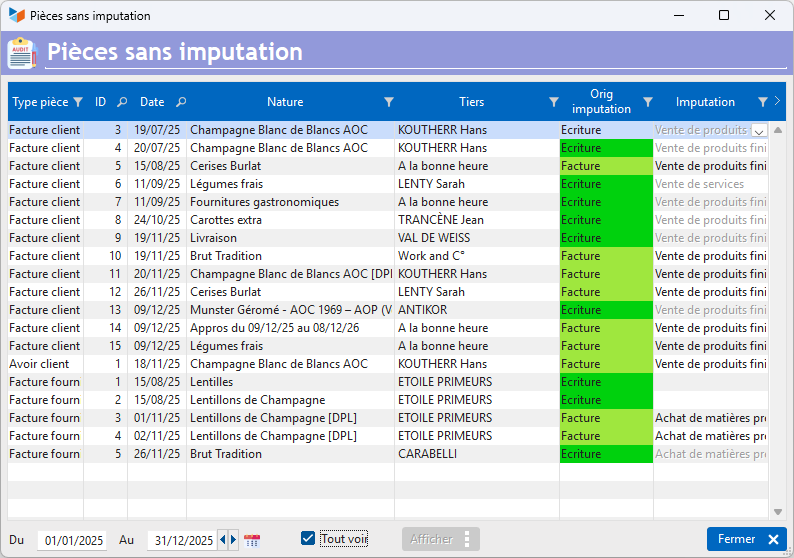The image size is (794, 558).
Task: Open the Imputation column filter funnel
Action: [763, 102]
